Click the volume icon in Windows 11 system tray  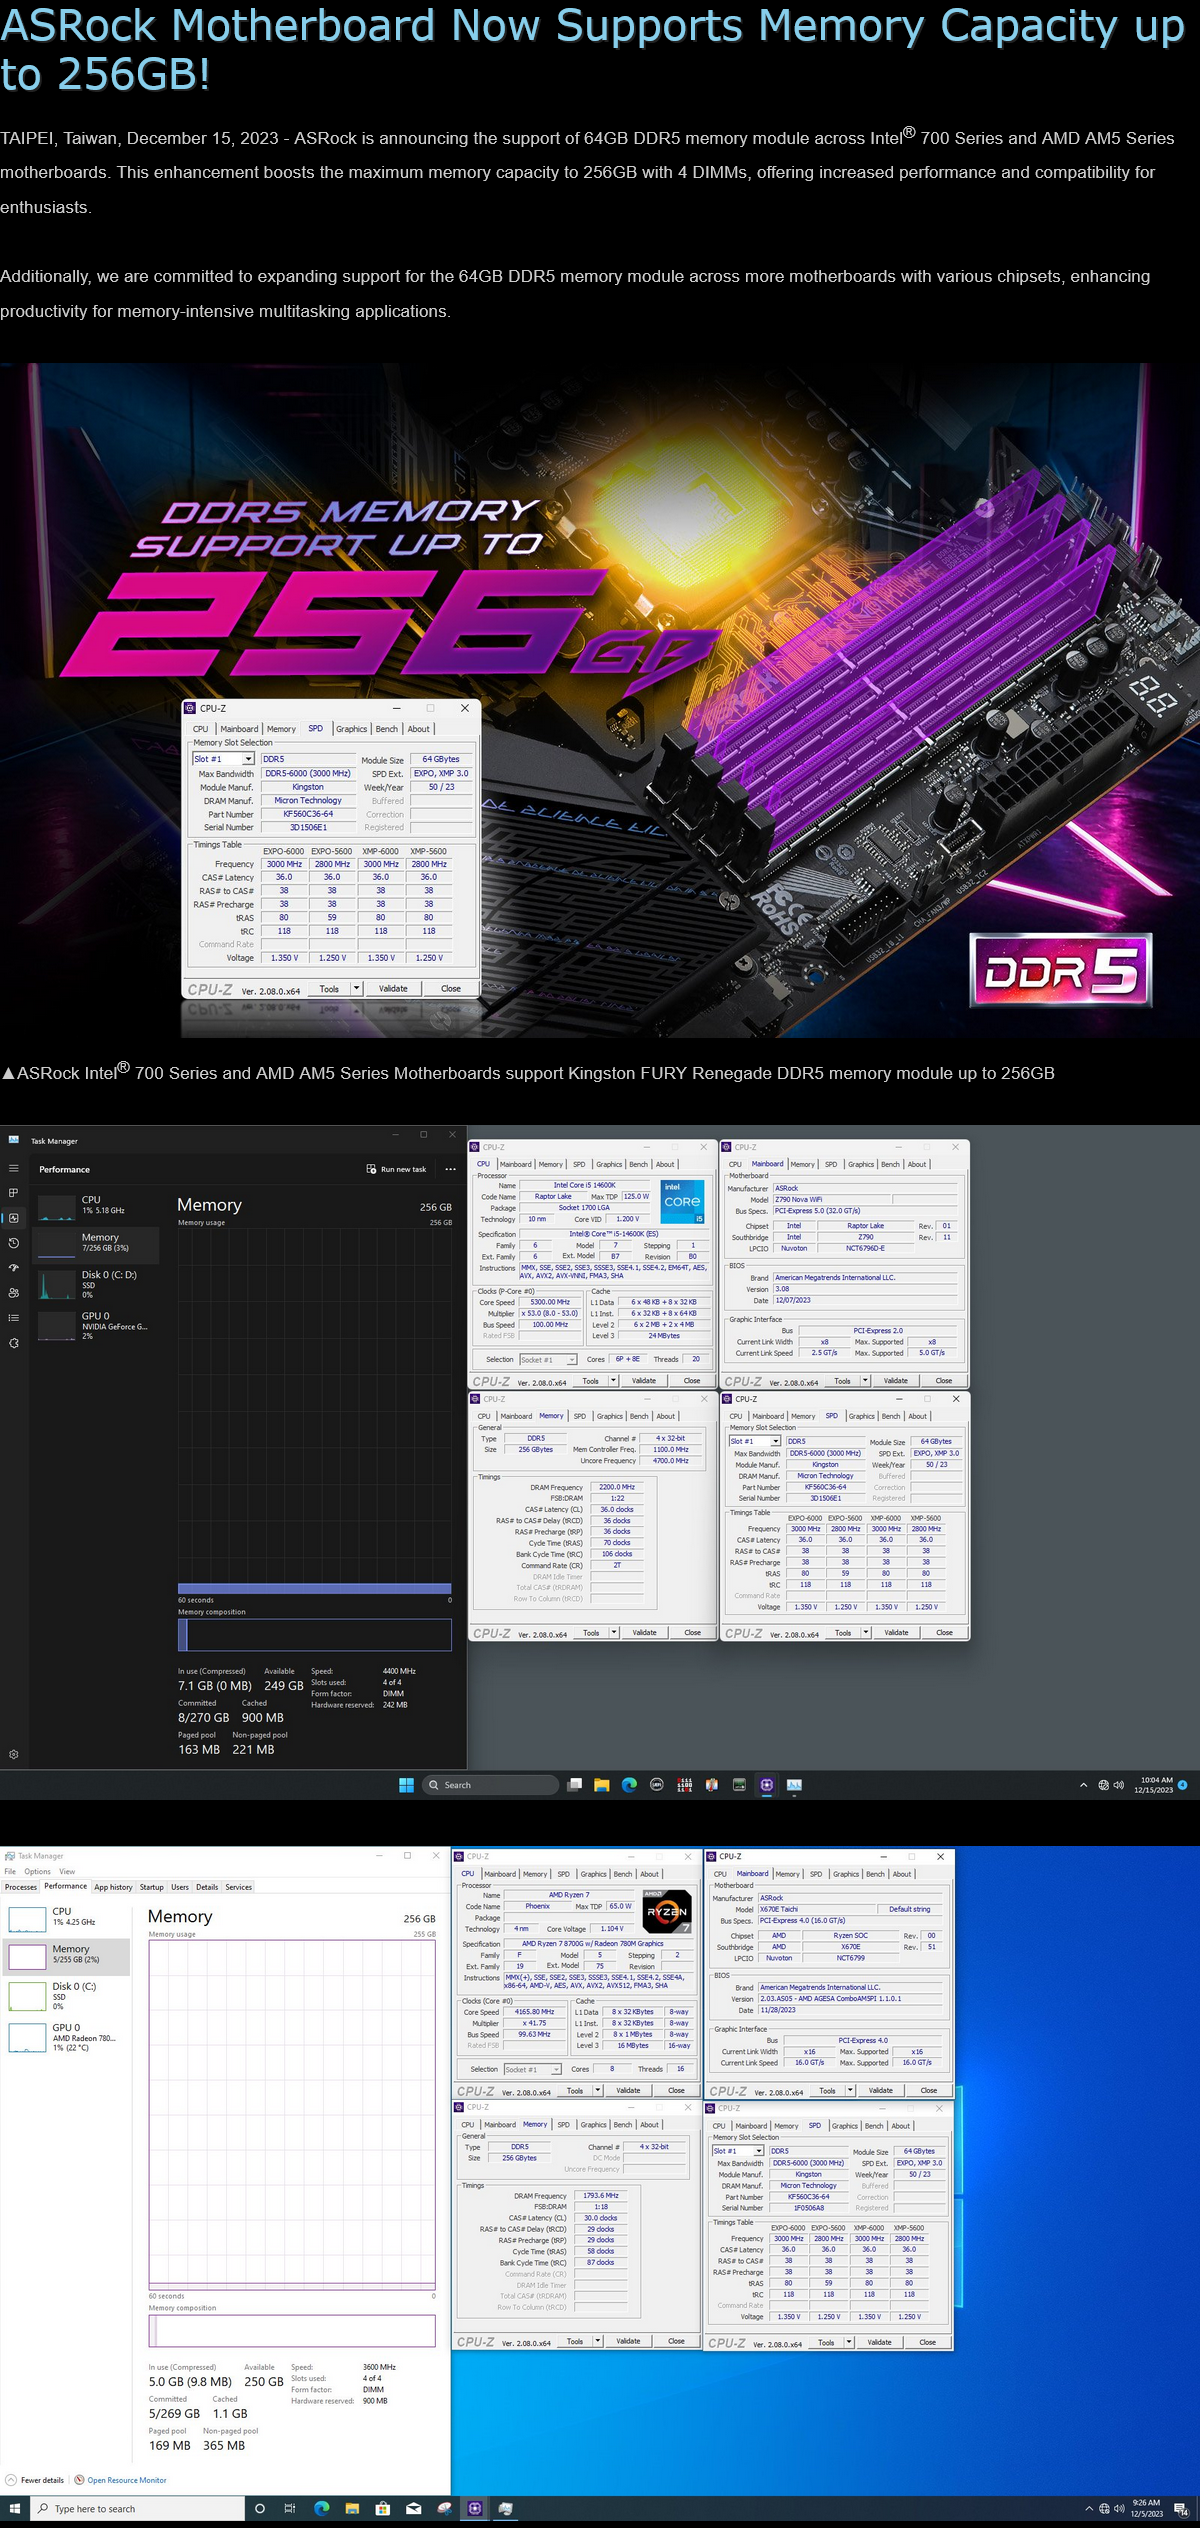[1119, 1785]
